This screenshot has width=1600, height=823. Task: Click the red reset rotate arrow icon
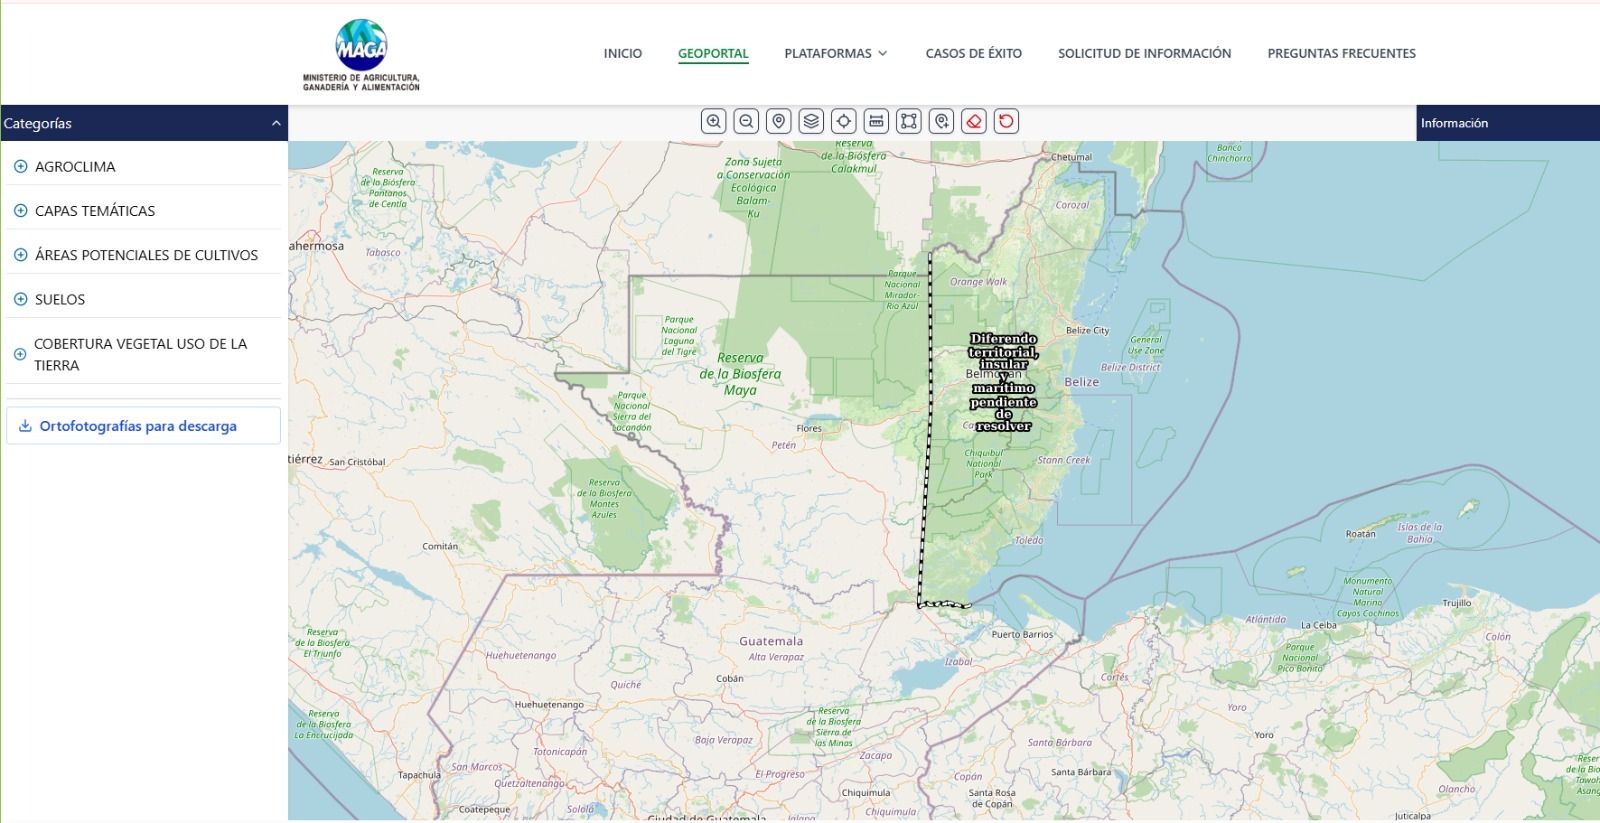pos(1006,122)
